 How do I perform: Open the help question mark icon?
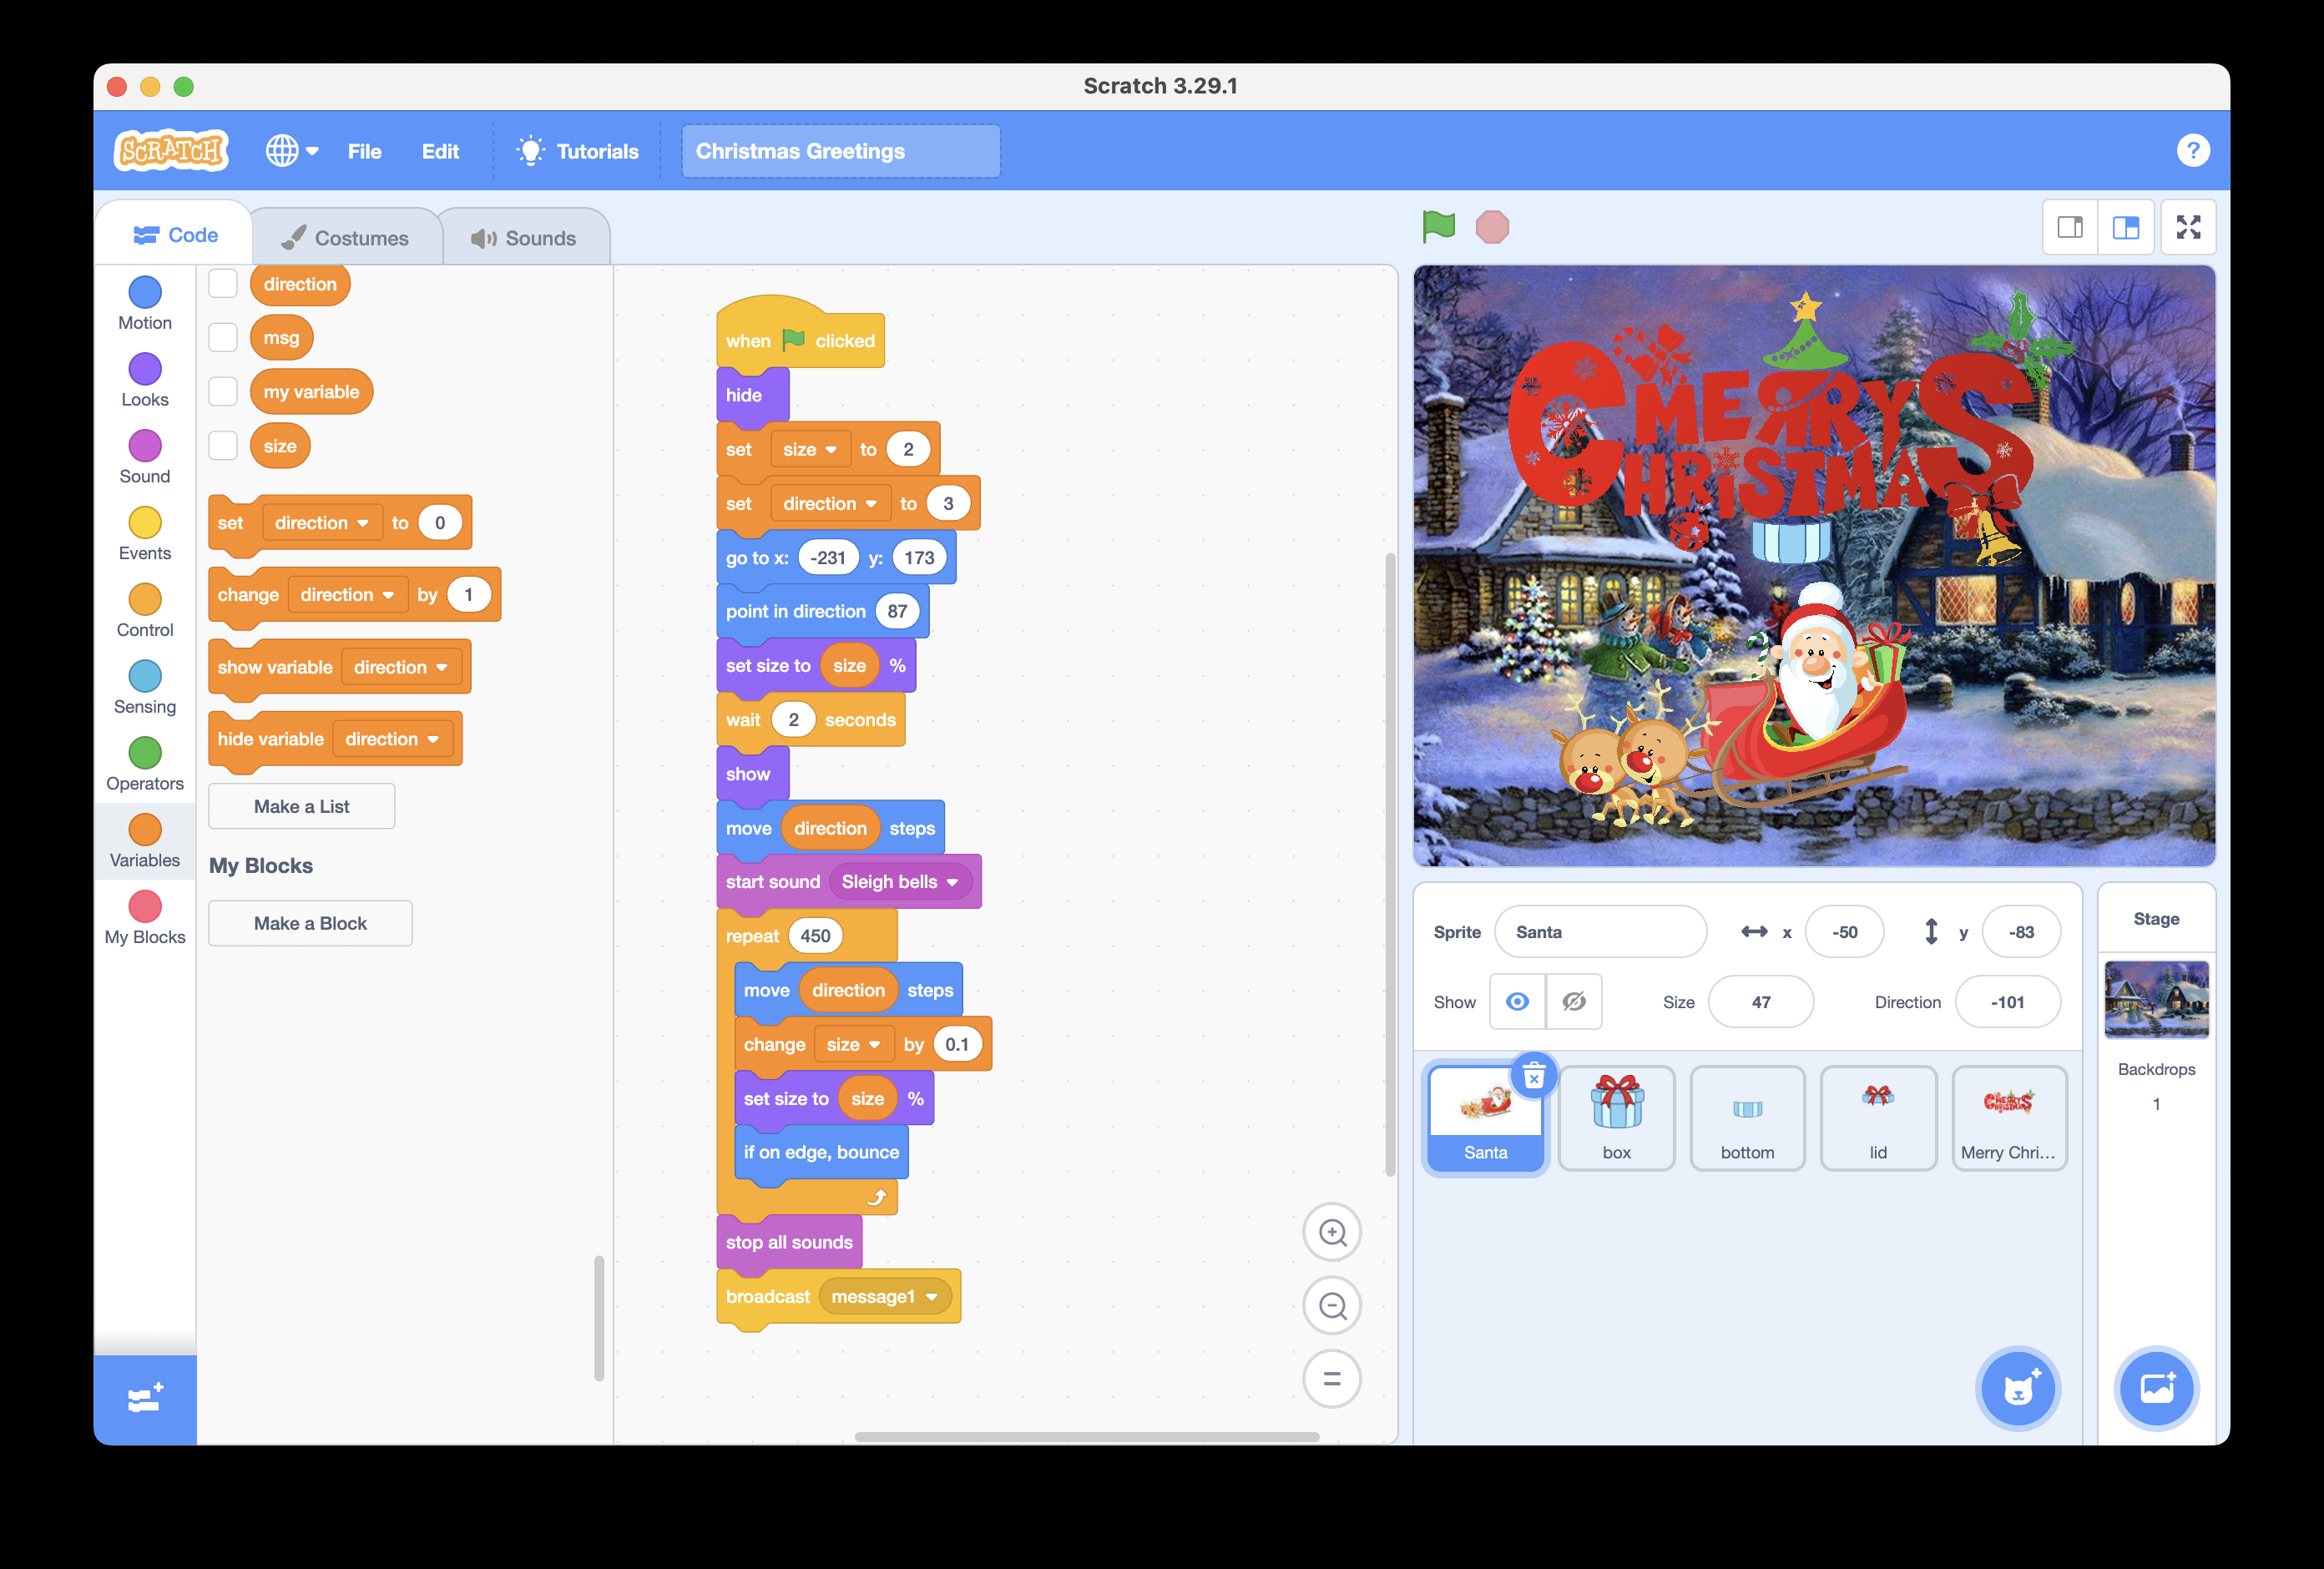pos(2192,151)
